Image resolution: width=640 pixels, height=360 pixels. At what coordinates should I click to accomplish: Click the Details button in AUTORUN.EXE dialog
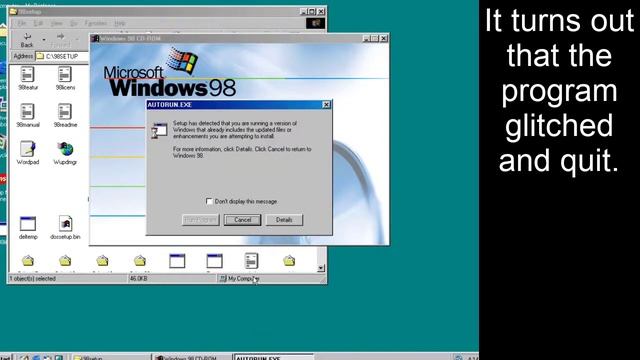point(284,220)
